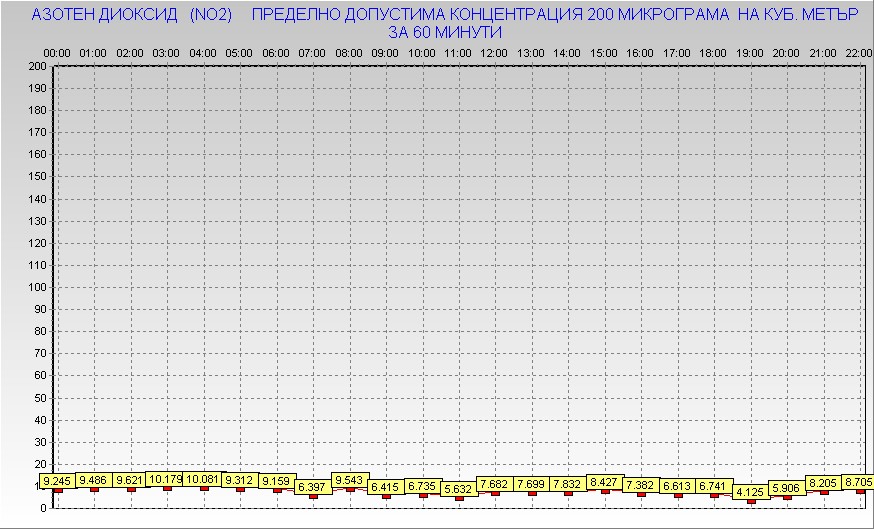Click the 190 y-axis label
Viewport: 874px width, 529px height.
pos(38,89)
